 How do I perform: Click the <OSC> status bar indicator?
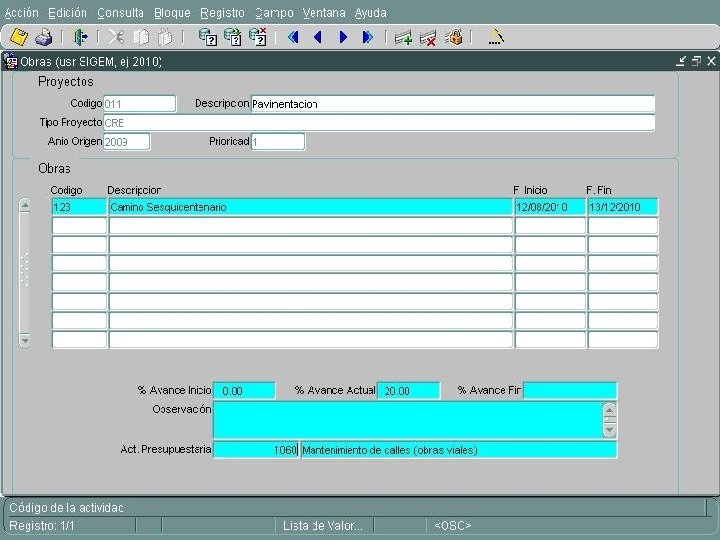453,526
